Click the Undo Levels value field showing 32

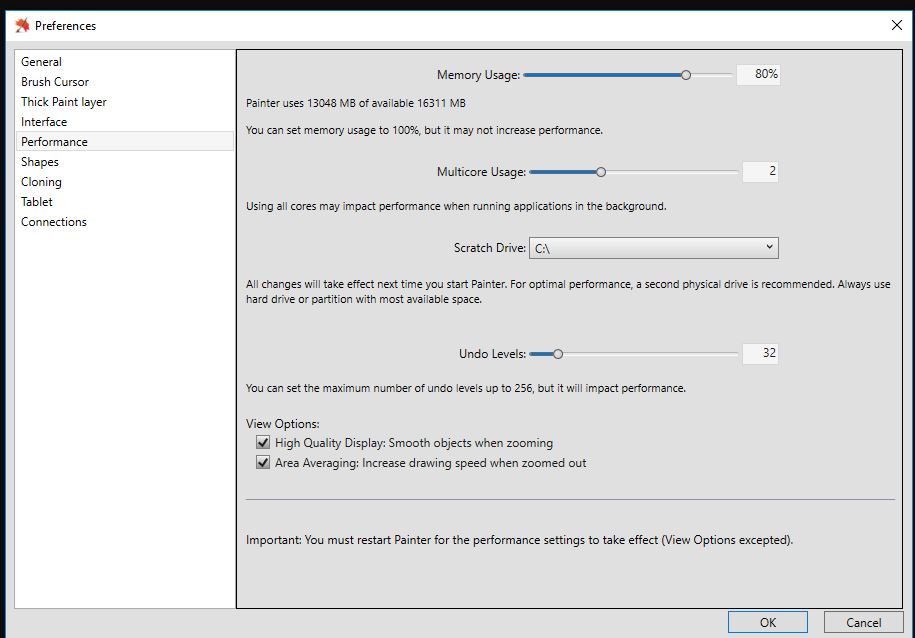pos(760,353)
